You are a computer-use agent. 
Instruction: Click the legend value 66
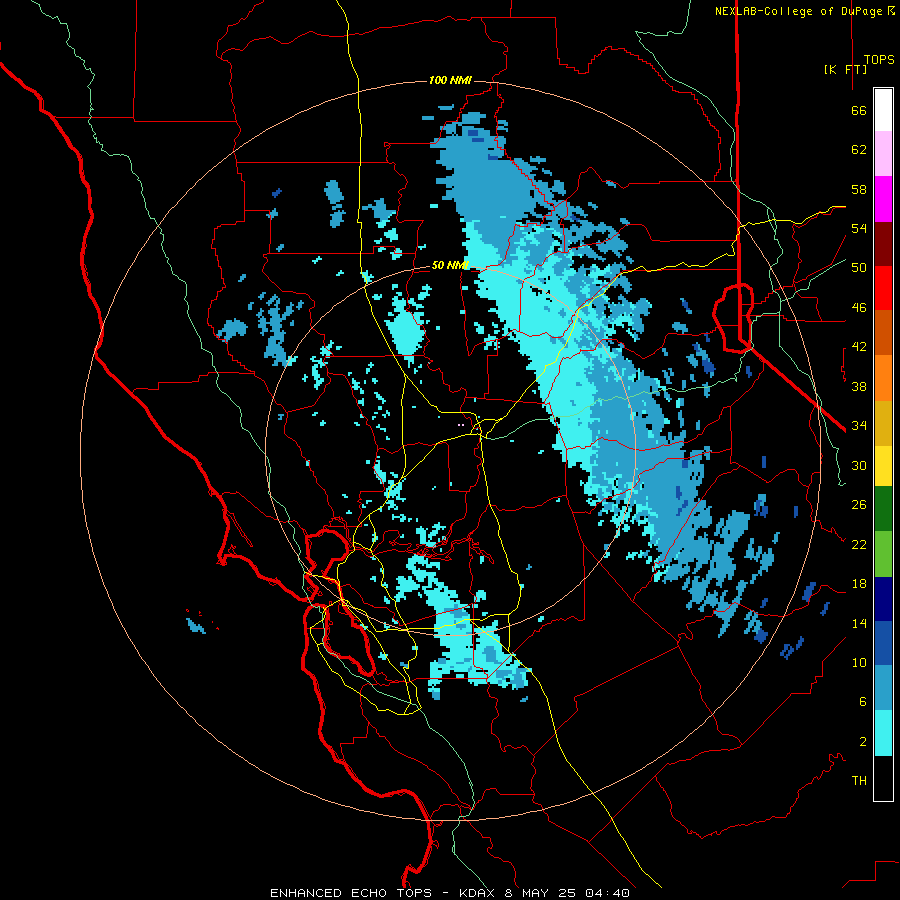click(859, 110)
